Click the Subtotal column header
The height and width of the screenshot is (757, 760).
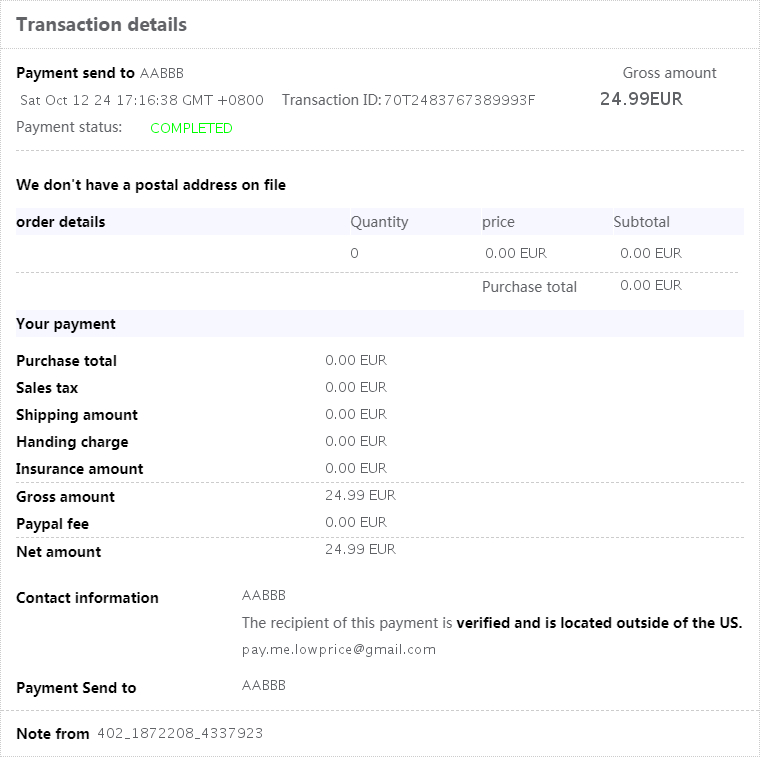[641, 222]
